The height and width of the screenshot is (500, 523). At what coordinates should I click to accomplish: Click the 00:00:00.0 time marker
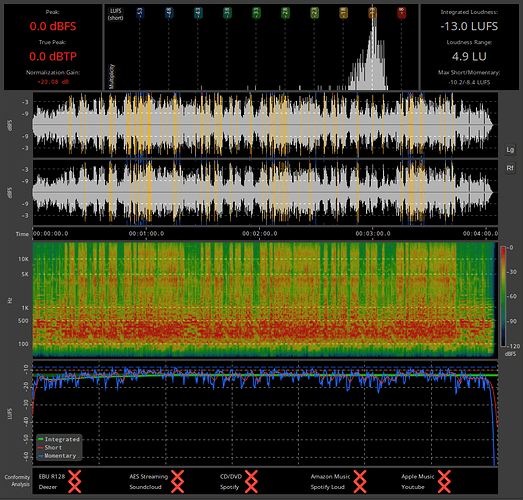click(51, 233)
